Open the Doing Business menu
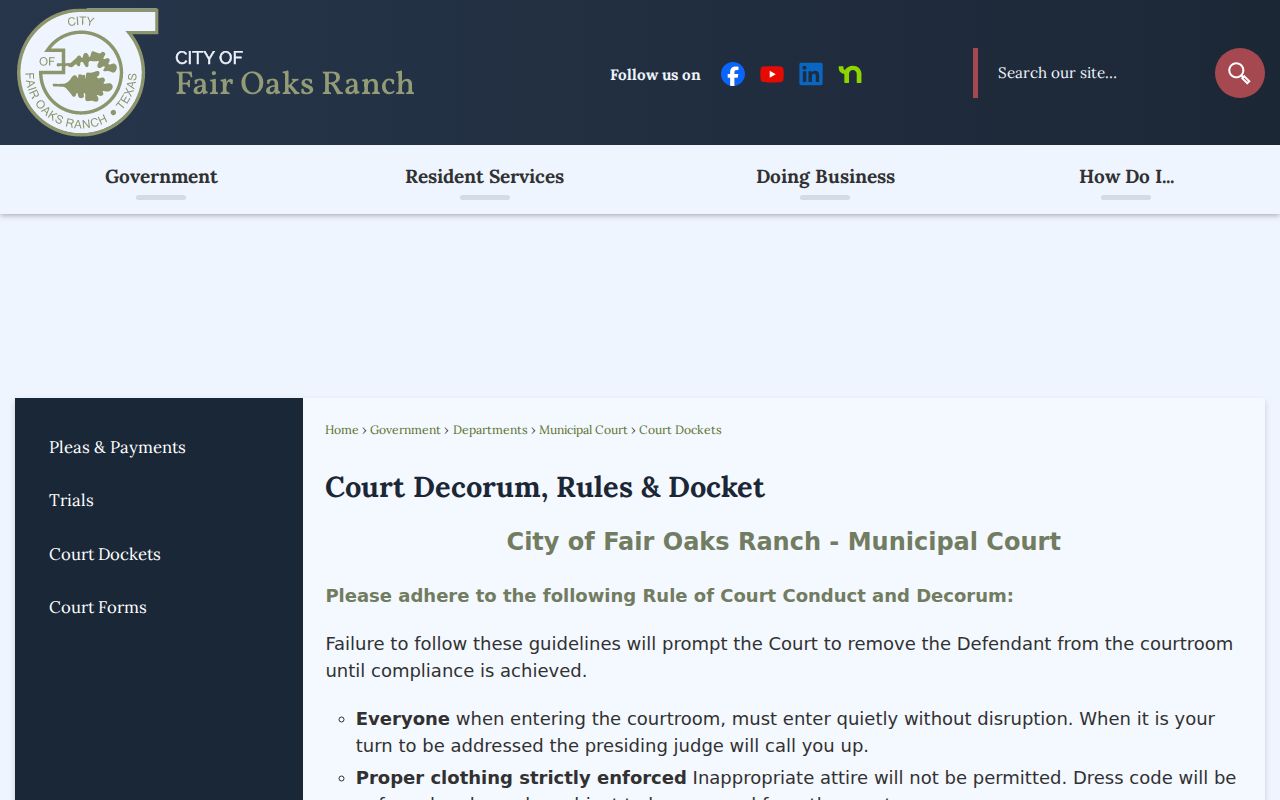 pos(825,177)
